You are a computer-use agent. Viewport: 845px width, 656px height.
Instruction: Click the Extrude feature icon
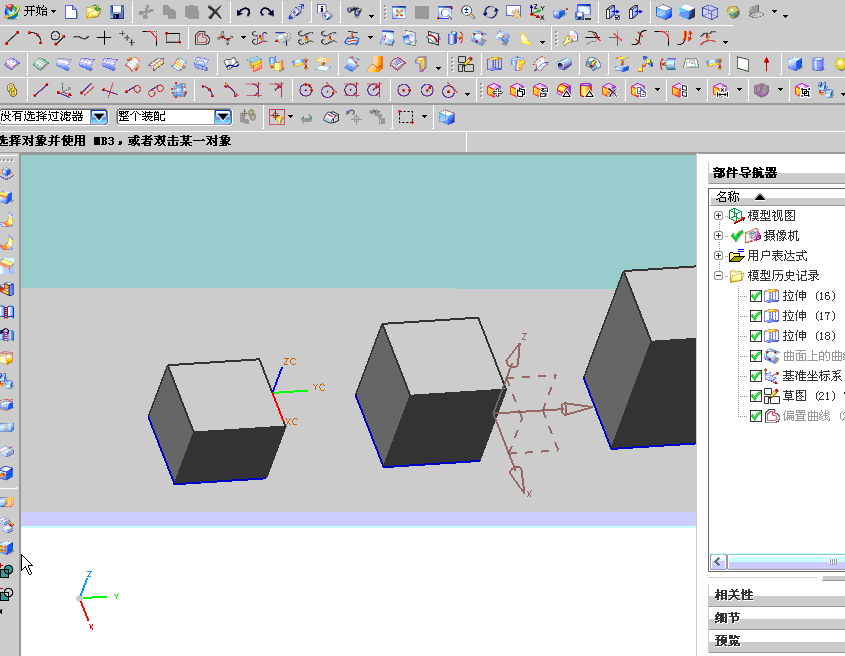point(494,64)
